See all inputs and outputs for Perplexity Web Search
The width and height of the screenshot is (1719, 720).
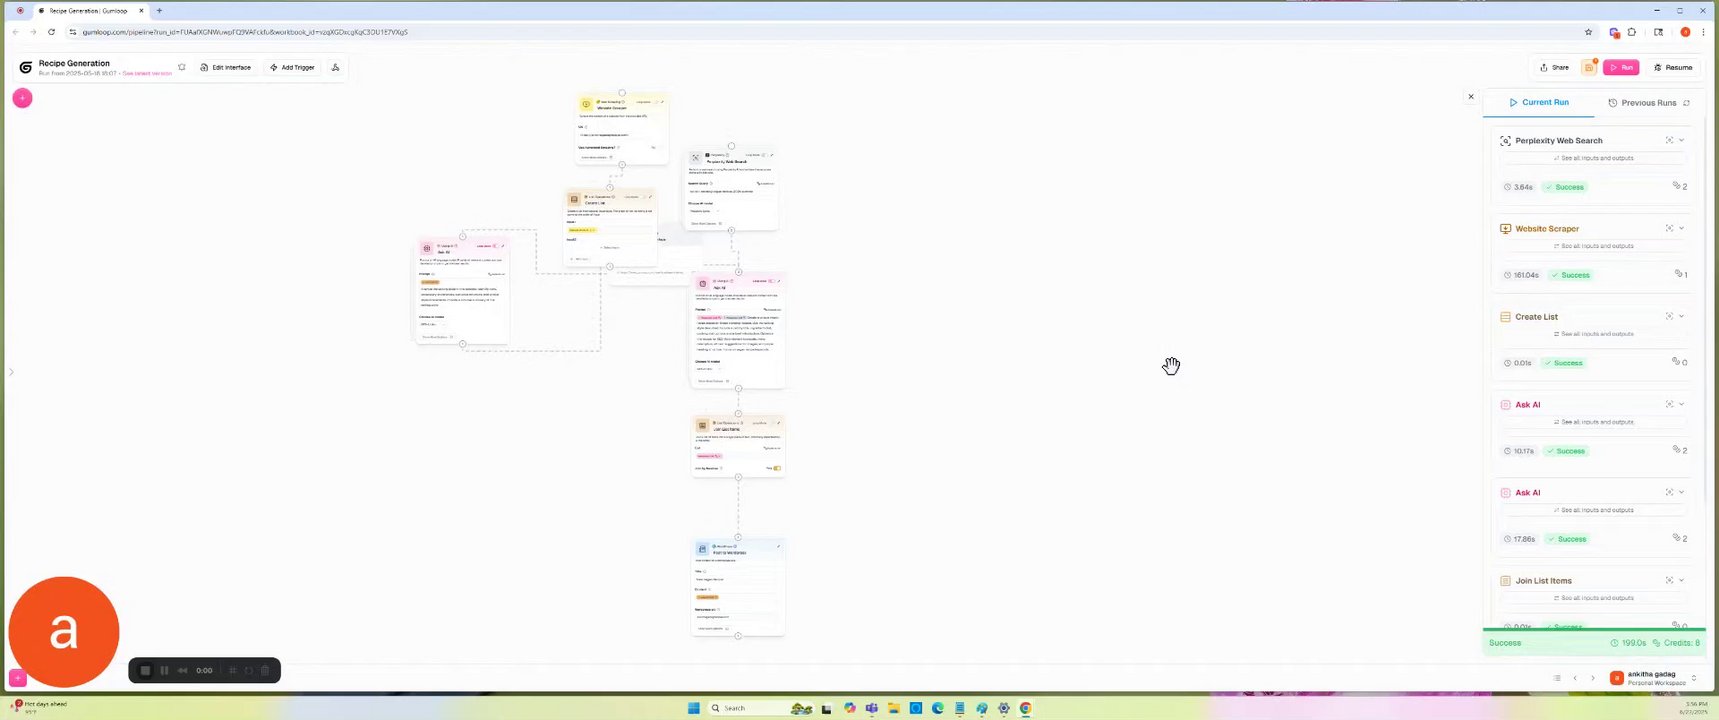(1593, 158)
